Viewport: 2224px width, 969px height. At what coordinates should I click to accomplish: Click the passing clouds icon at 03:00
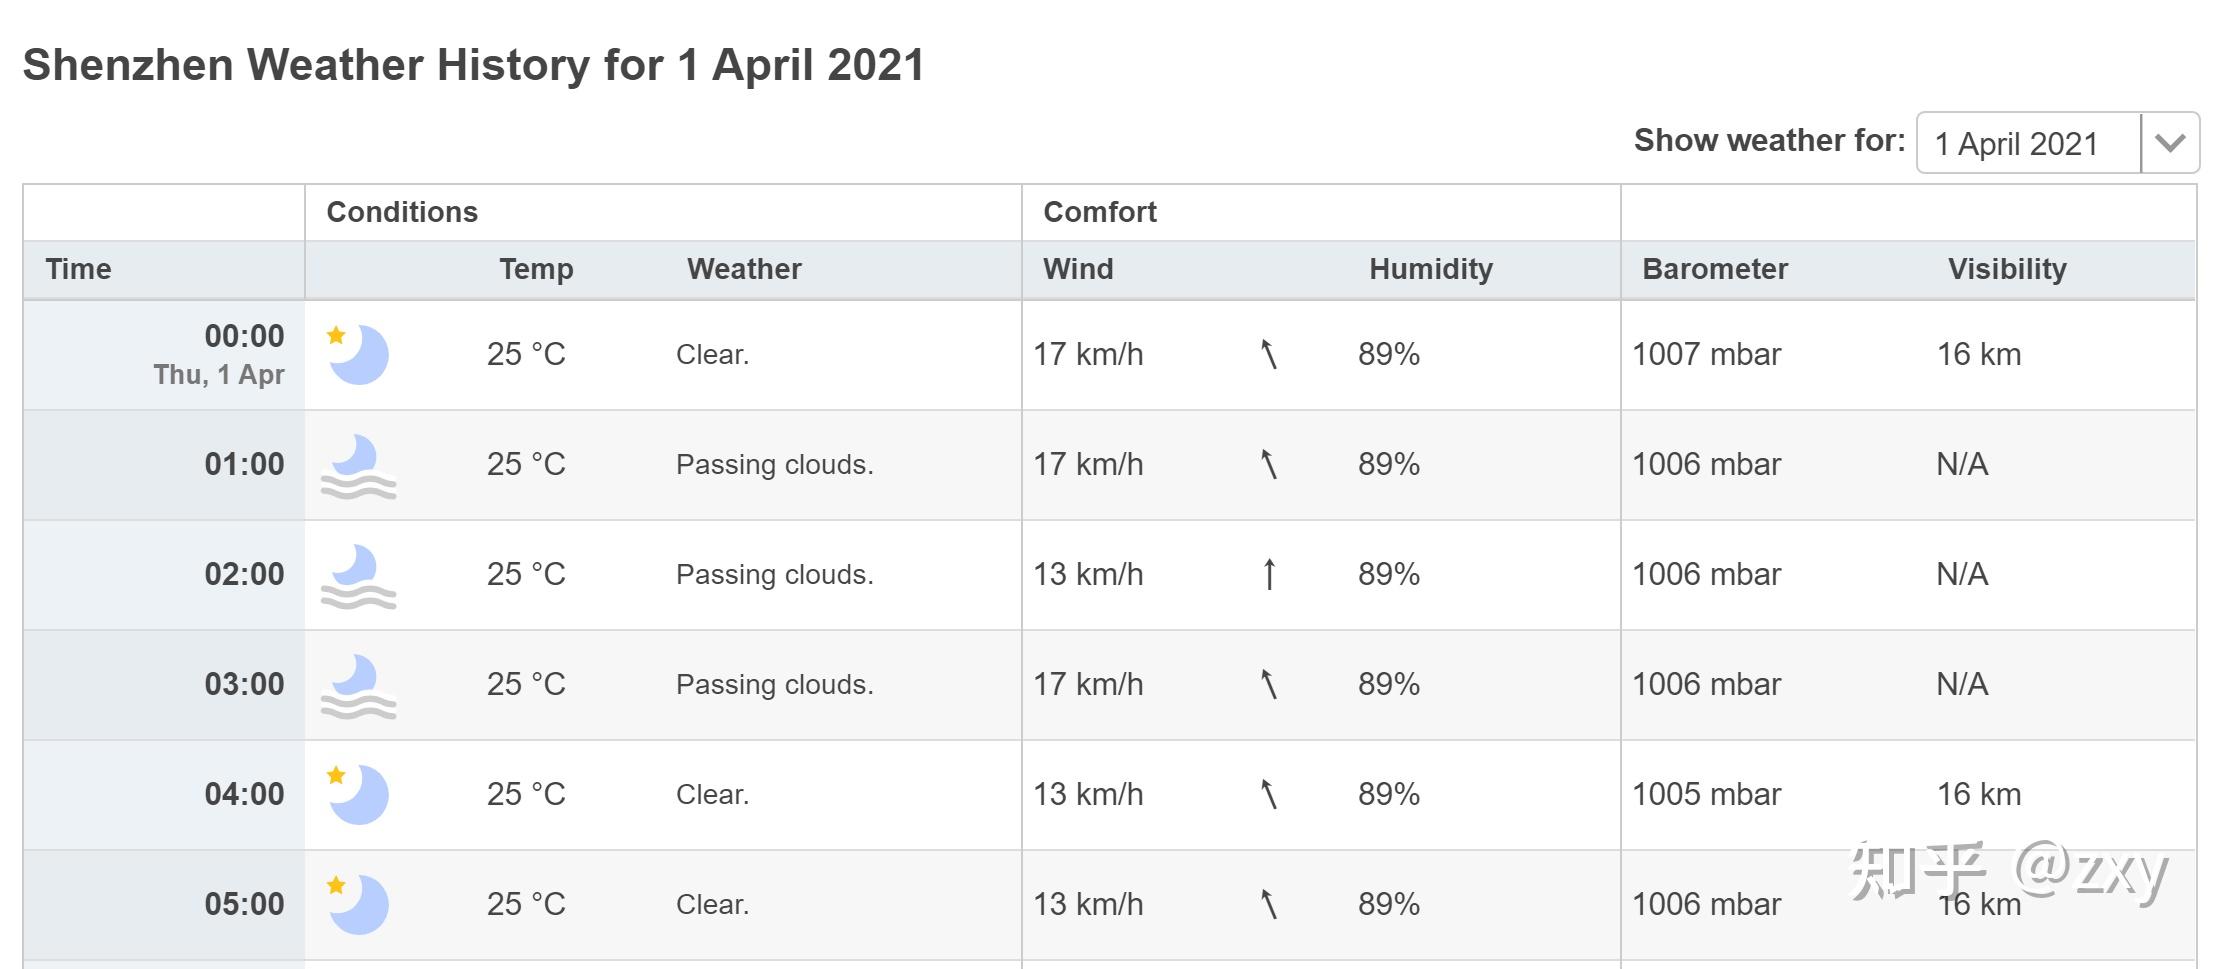point(357,686)
